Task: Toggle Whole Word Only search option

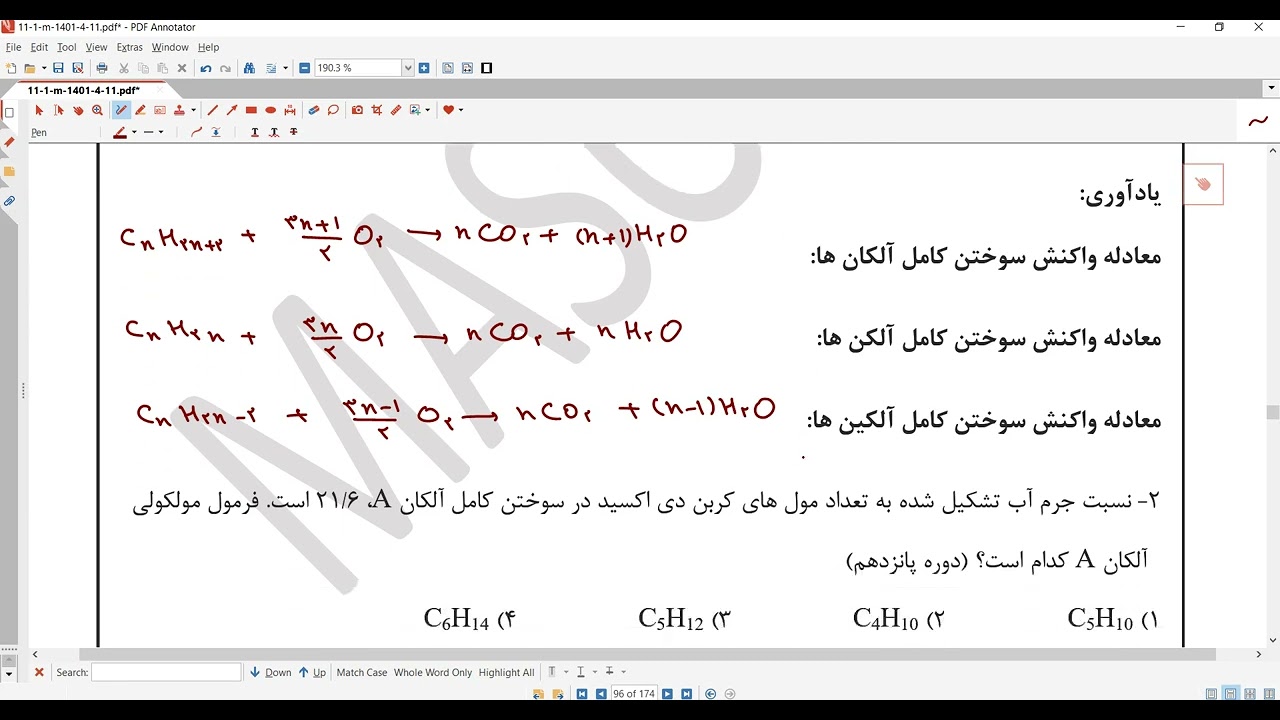Action: [433, 673]
